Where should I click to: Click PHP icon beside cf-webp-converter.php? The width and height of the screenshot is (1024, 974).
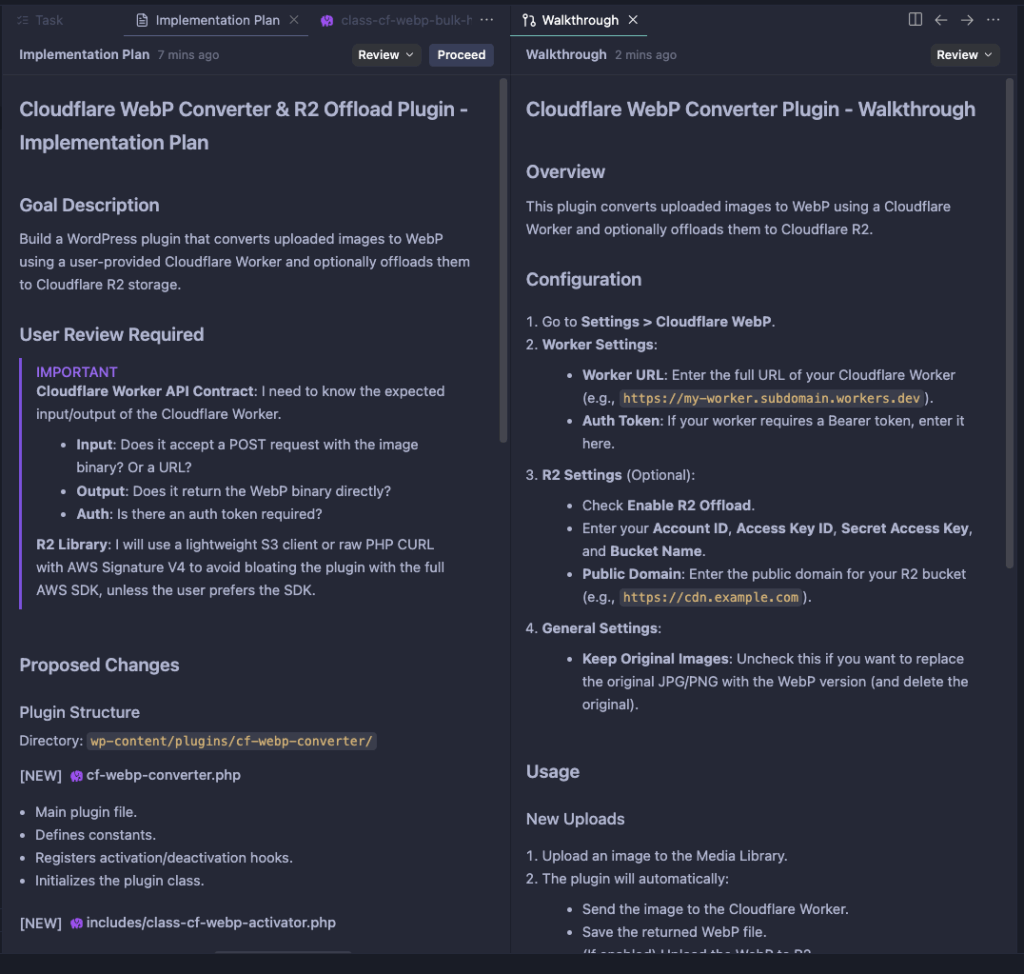pyautogui.click(x=76, y=776)
